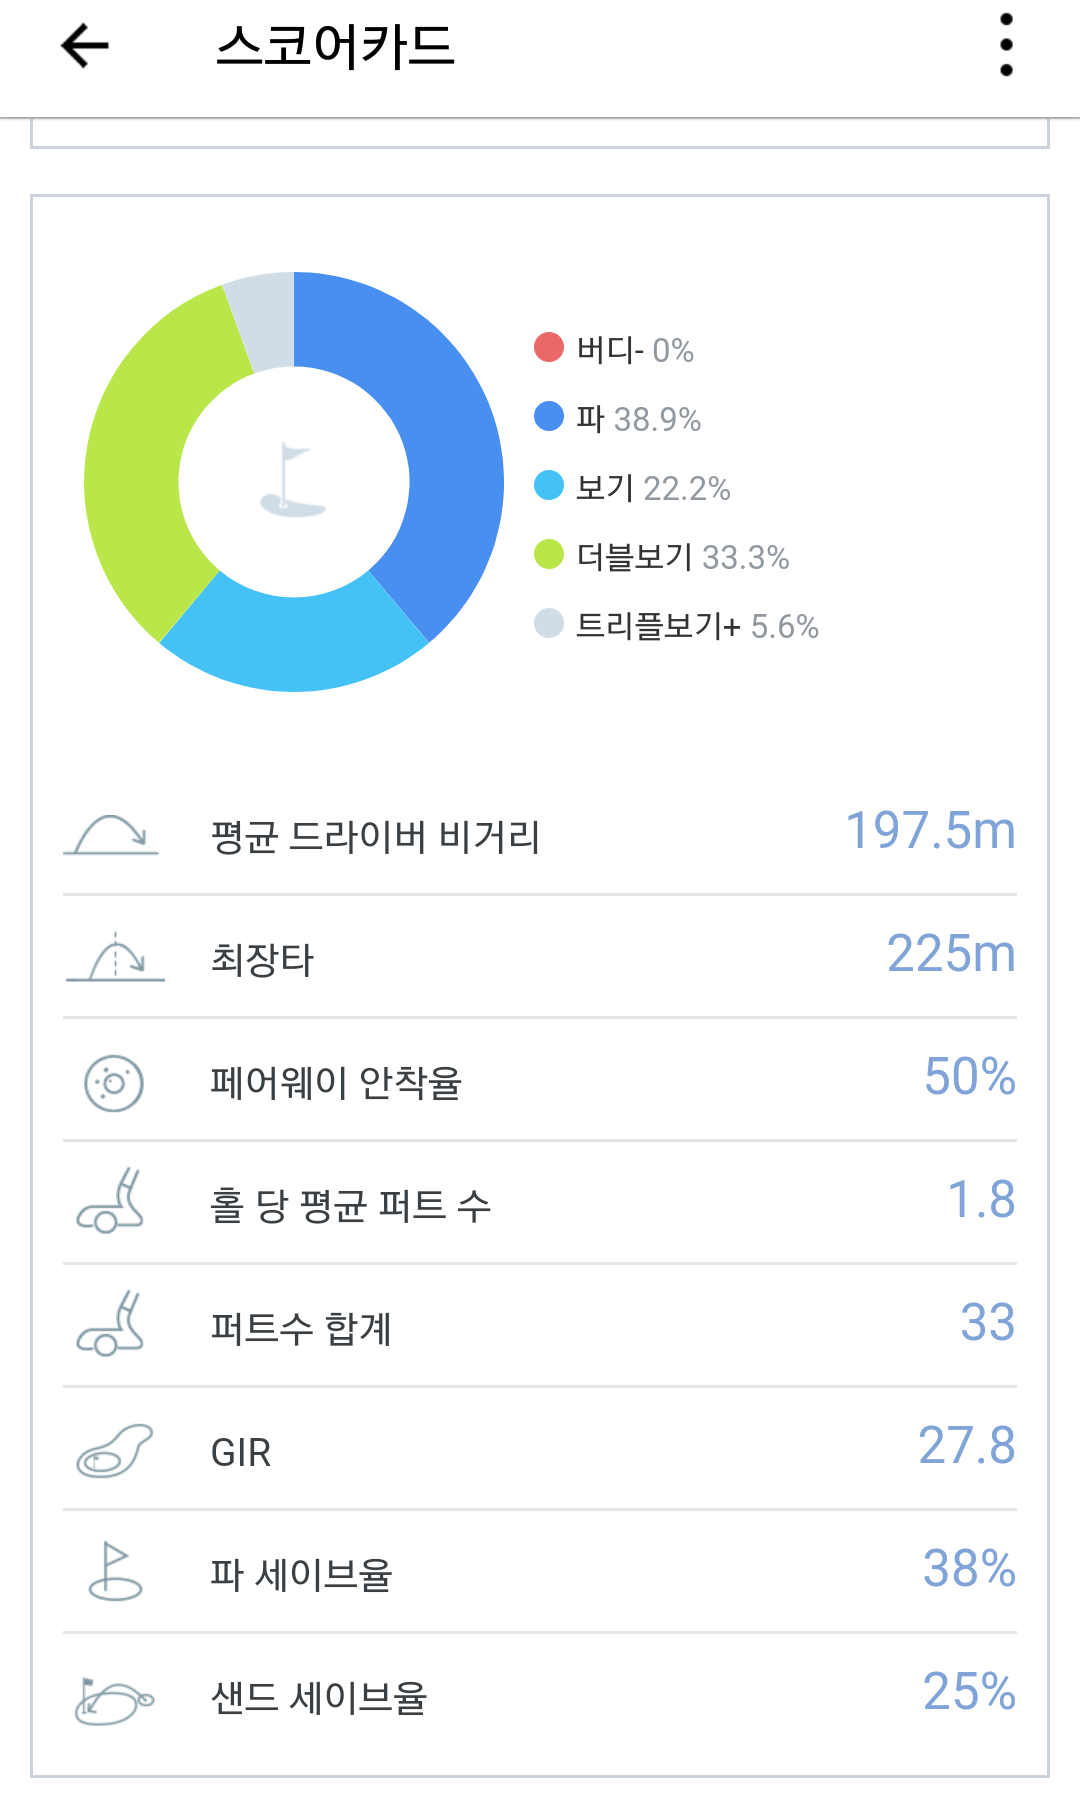
Task: Click the longest drive arc icon
Action: click(115, 958)
